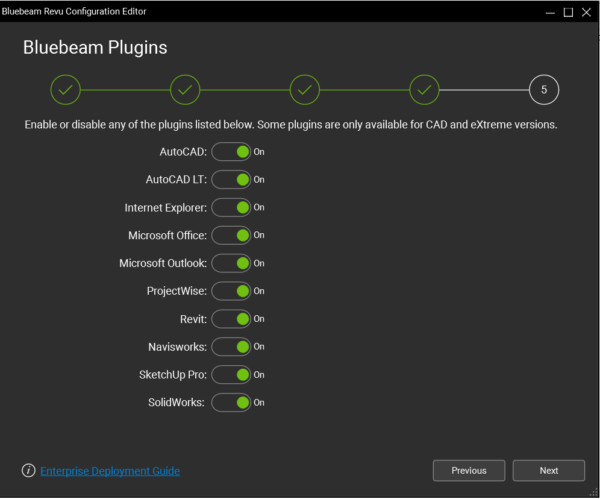
Task: Maximize the Configuration Editor window
Action: (568, 13)
